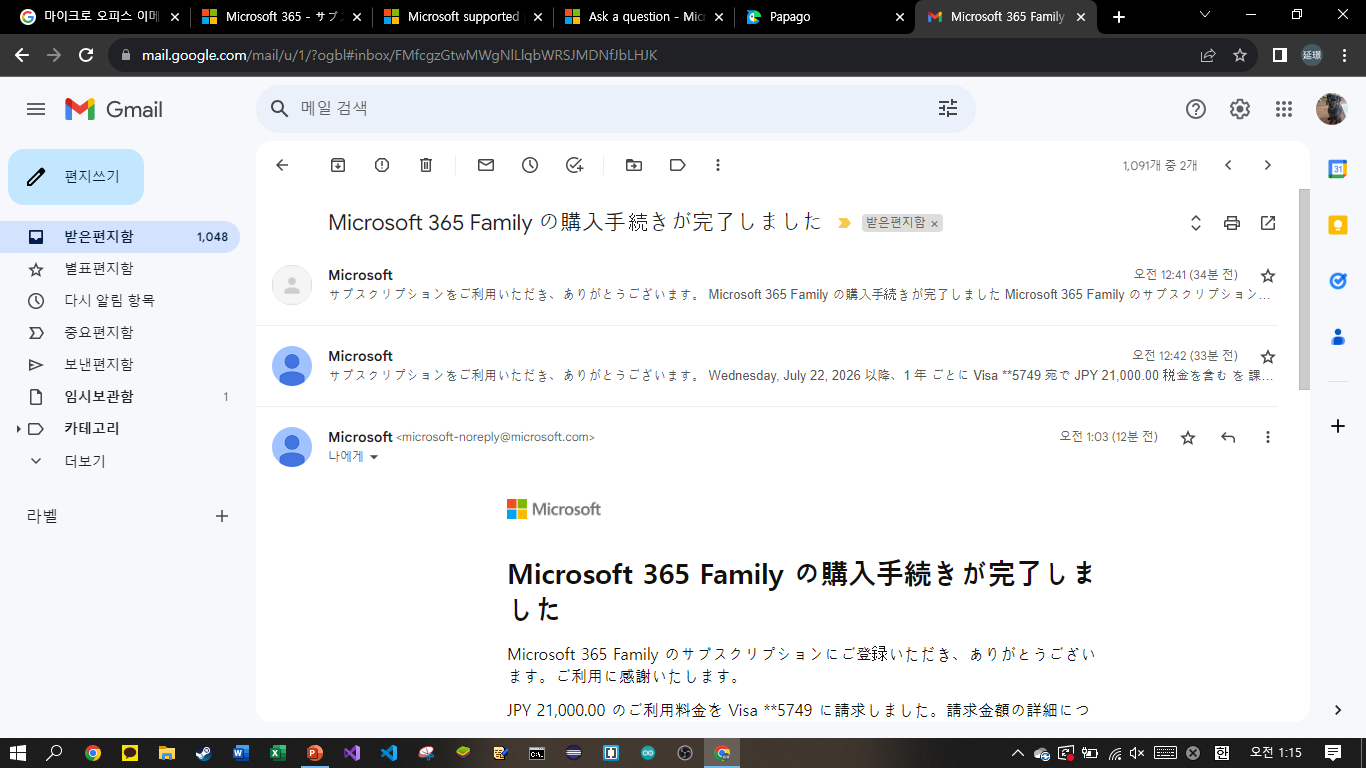Open Contacts side panel
This screenshot has height=768, width=1366.
tap(1337, 337)
